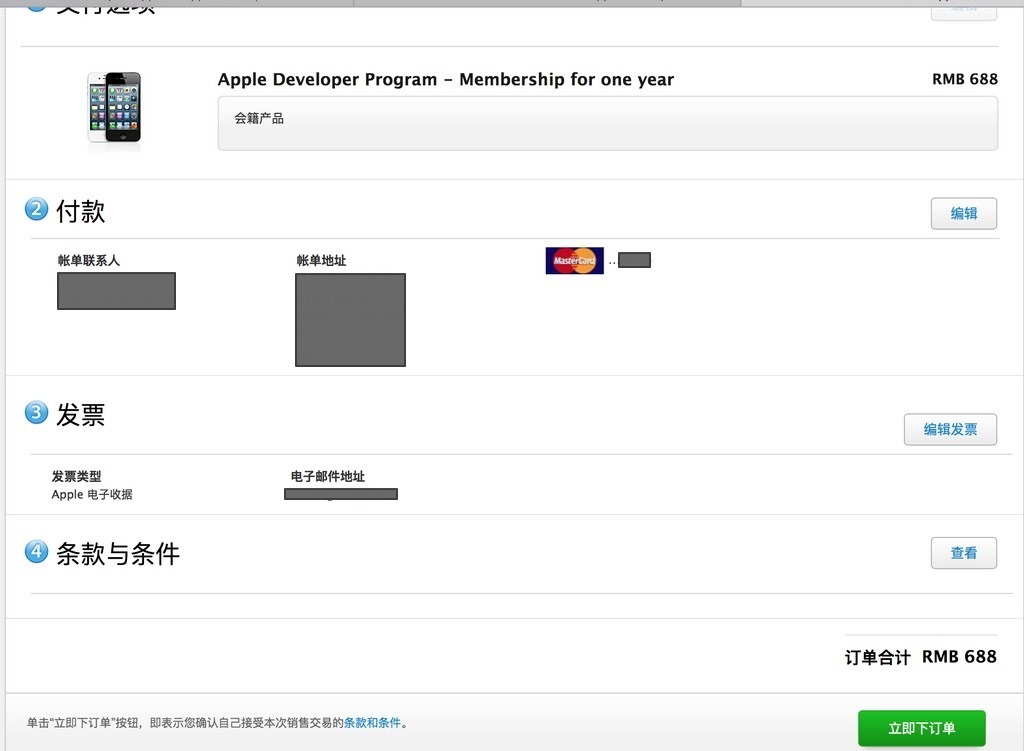Click the step 2 number icon beside 付款

click(x=37, y=209)
